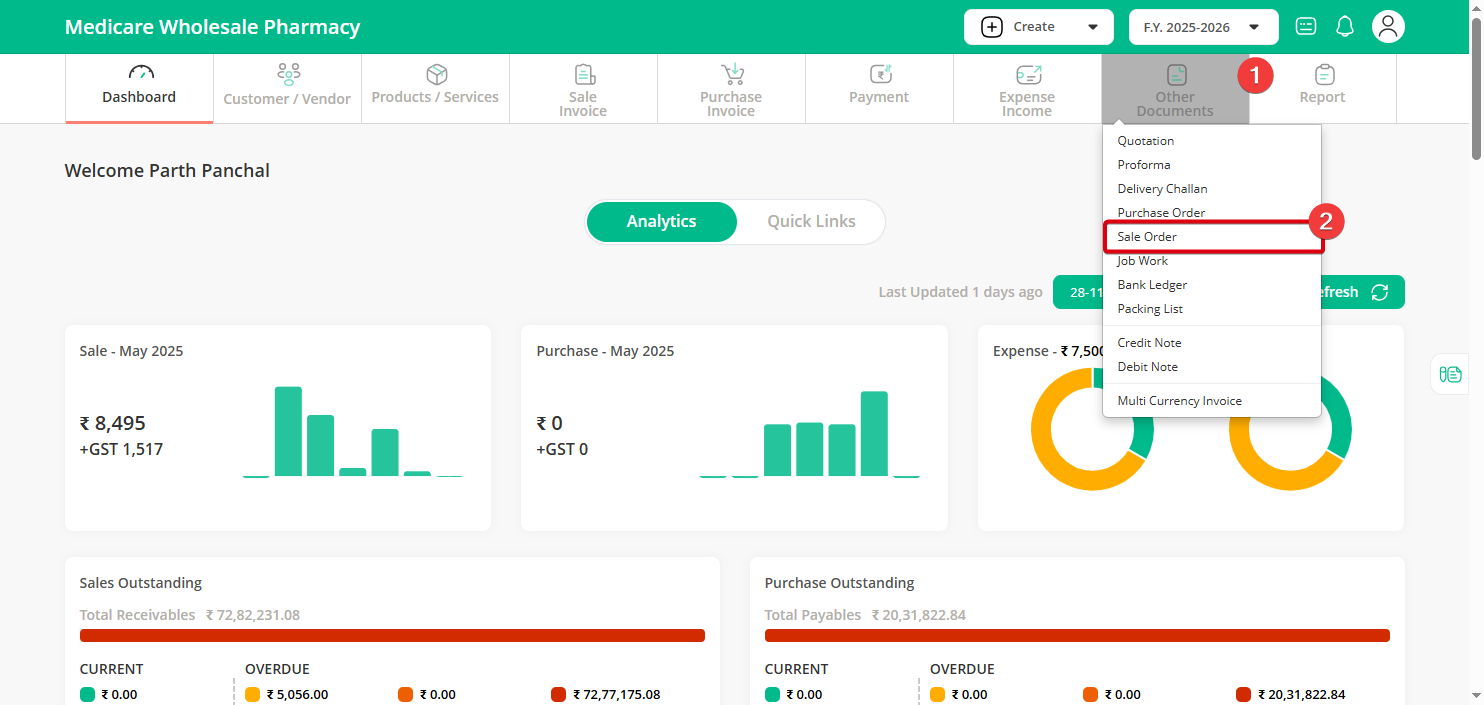
Task: Open the Payment module
Action: click(879, 88)
